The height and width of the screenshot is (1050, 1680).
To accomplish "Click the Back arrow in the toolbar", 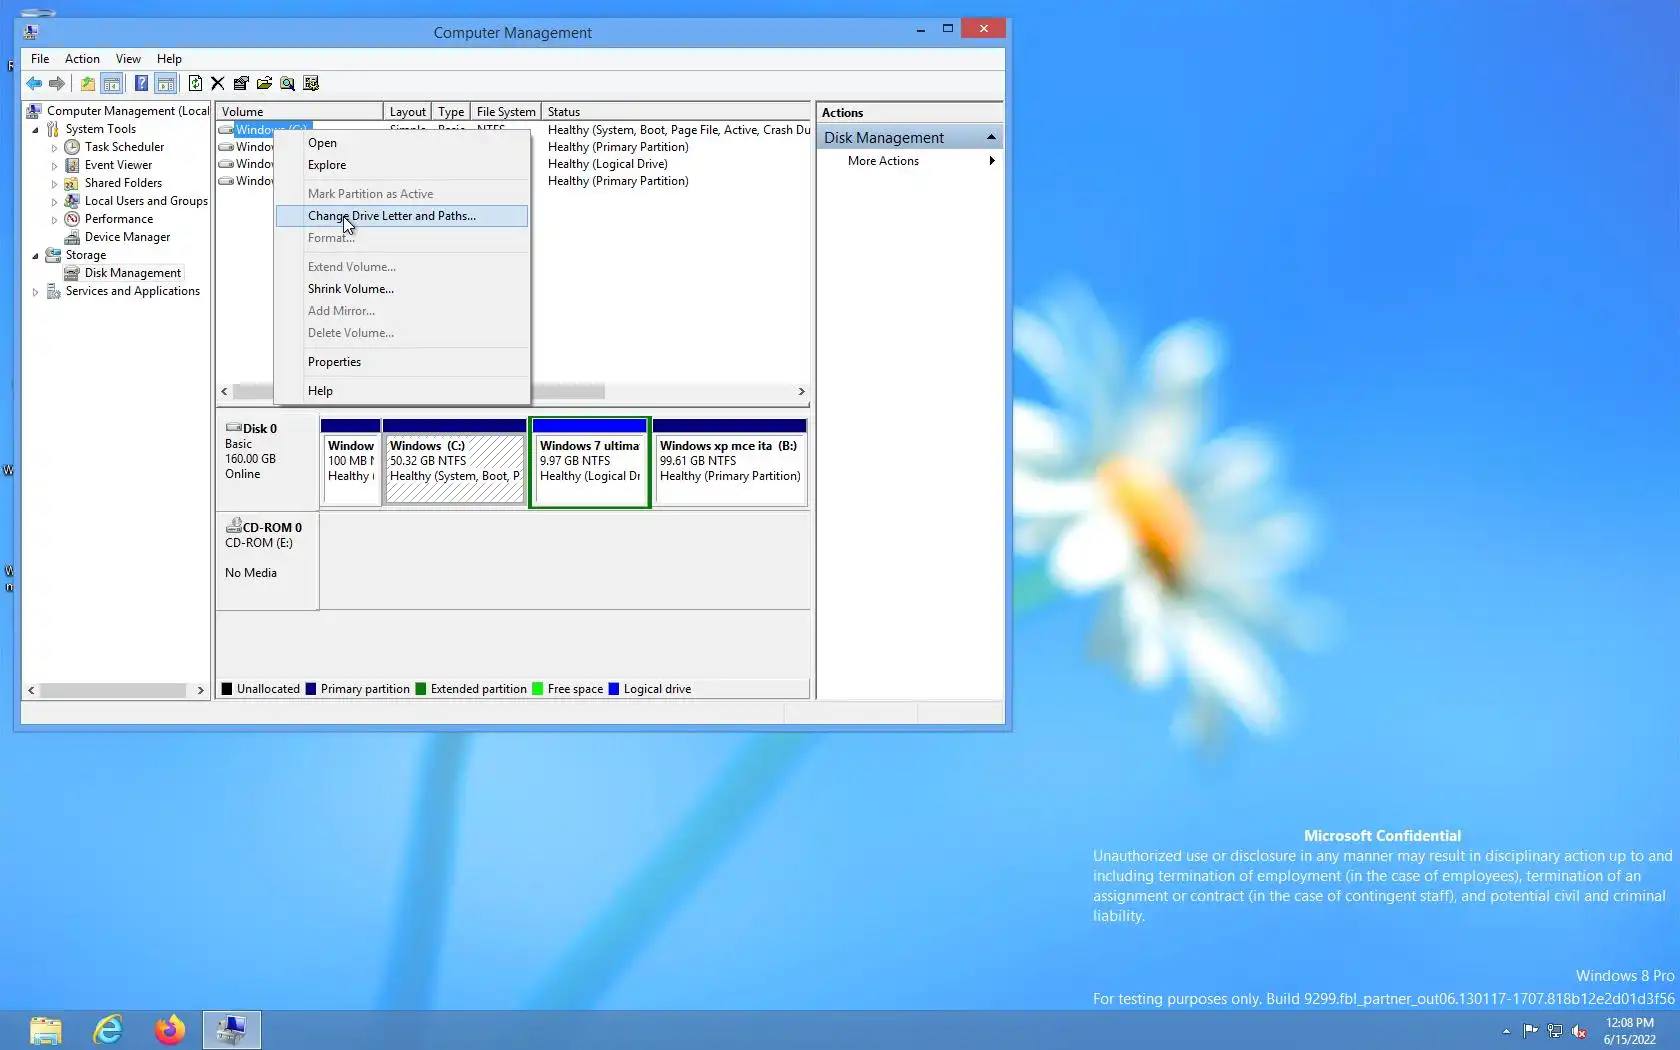I will click(x=34, y=84).
